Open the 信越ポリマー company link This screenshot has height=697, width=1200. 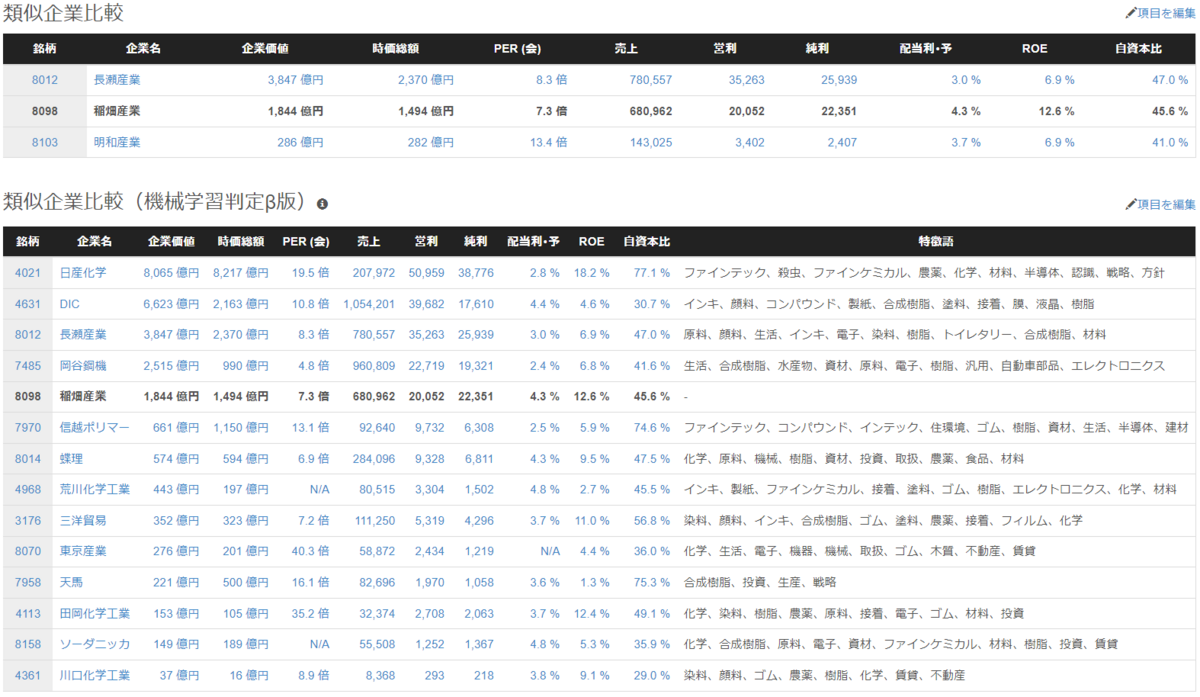click(x=95, y=427)
